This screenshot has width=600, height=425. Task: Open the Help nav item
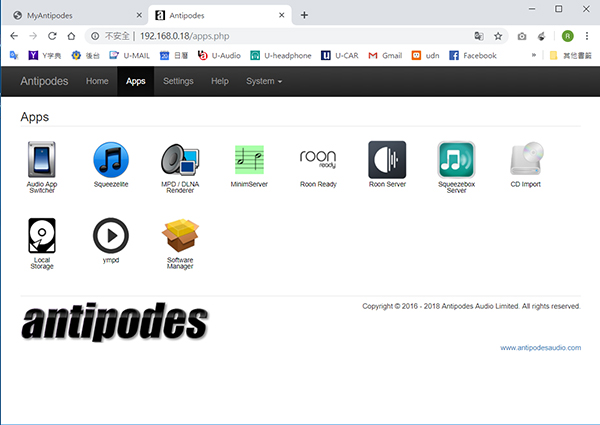[220, 81]
